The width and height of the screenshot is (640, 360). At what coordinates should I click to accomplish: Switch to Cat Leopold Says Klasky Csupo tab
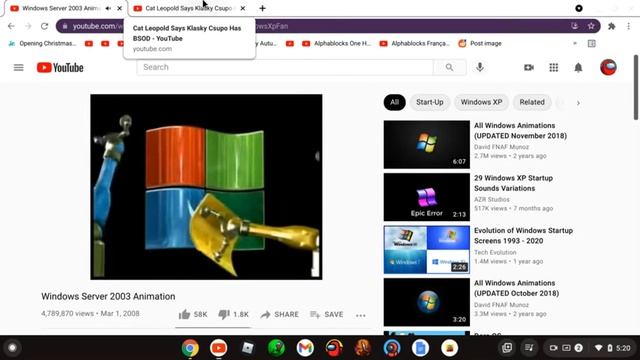(189, 8)
